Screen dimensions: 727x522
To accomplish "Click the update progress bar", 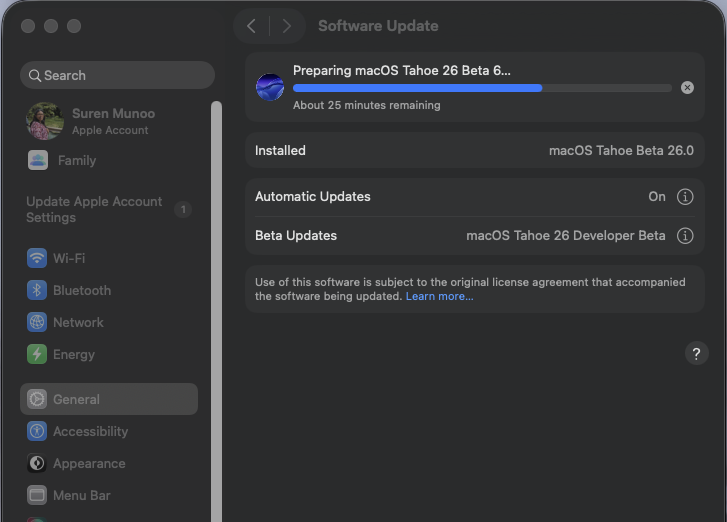I will [482, 88].
